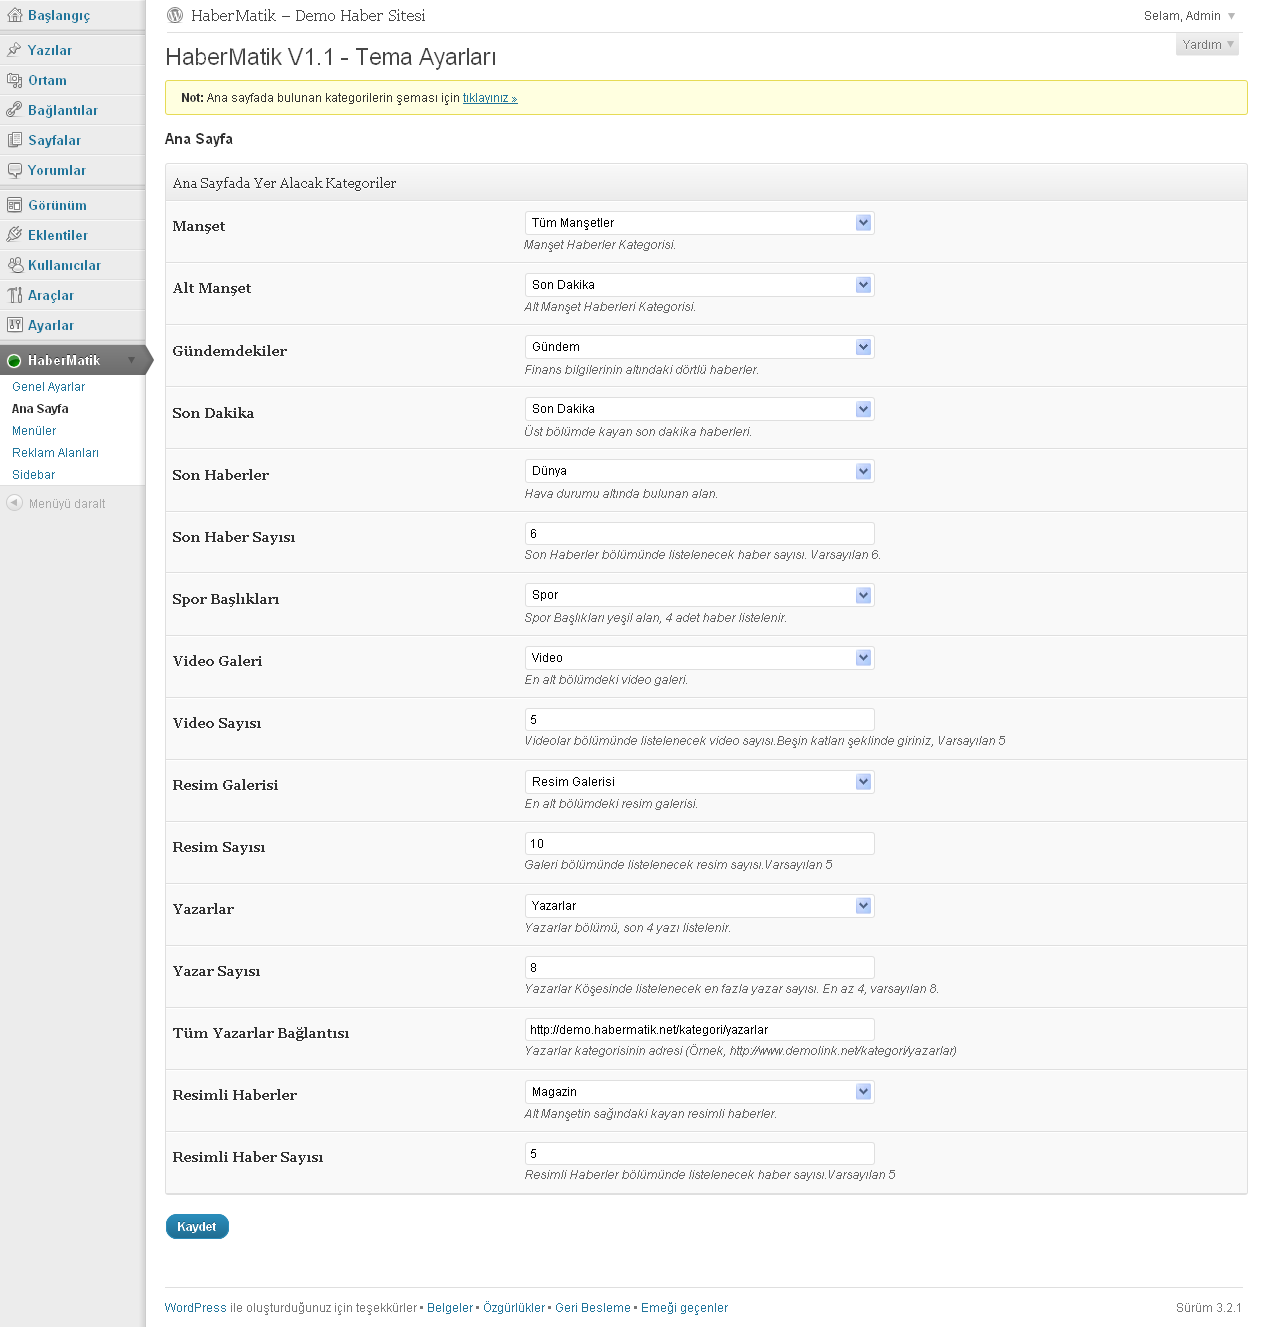Collapse the HaberMatik menu arrow

pos(131,360)
